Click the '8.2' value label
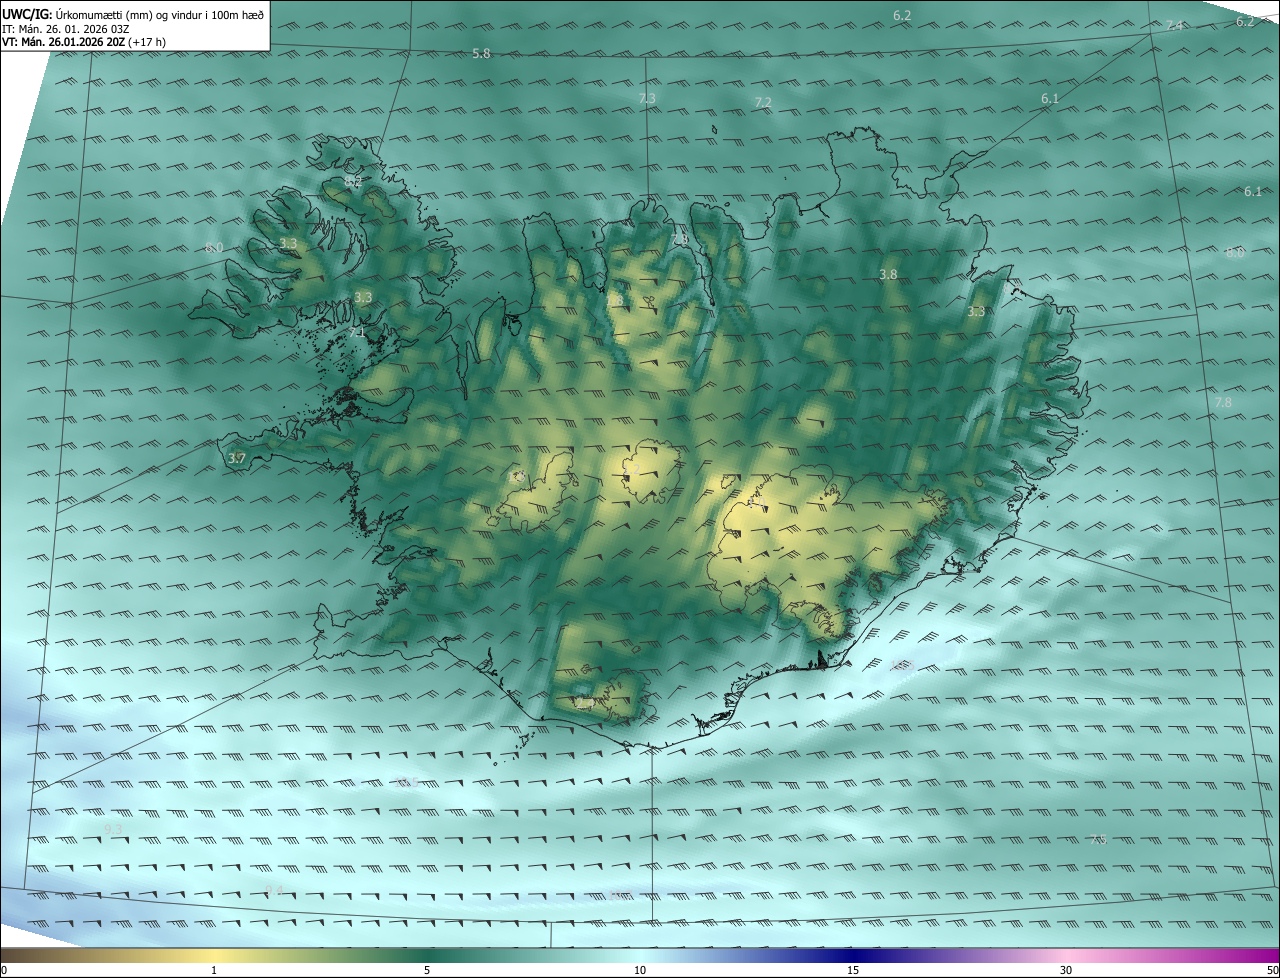 pyautogui.click(x=352, y=182)
